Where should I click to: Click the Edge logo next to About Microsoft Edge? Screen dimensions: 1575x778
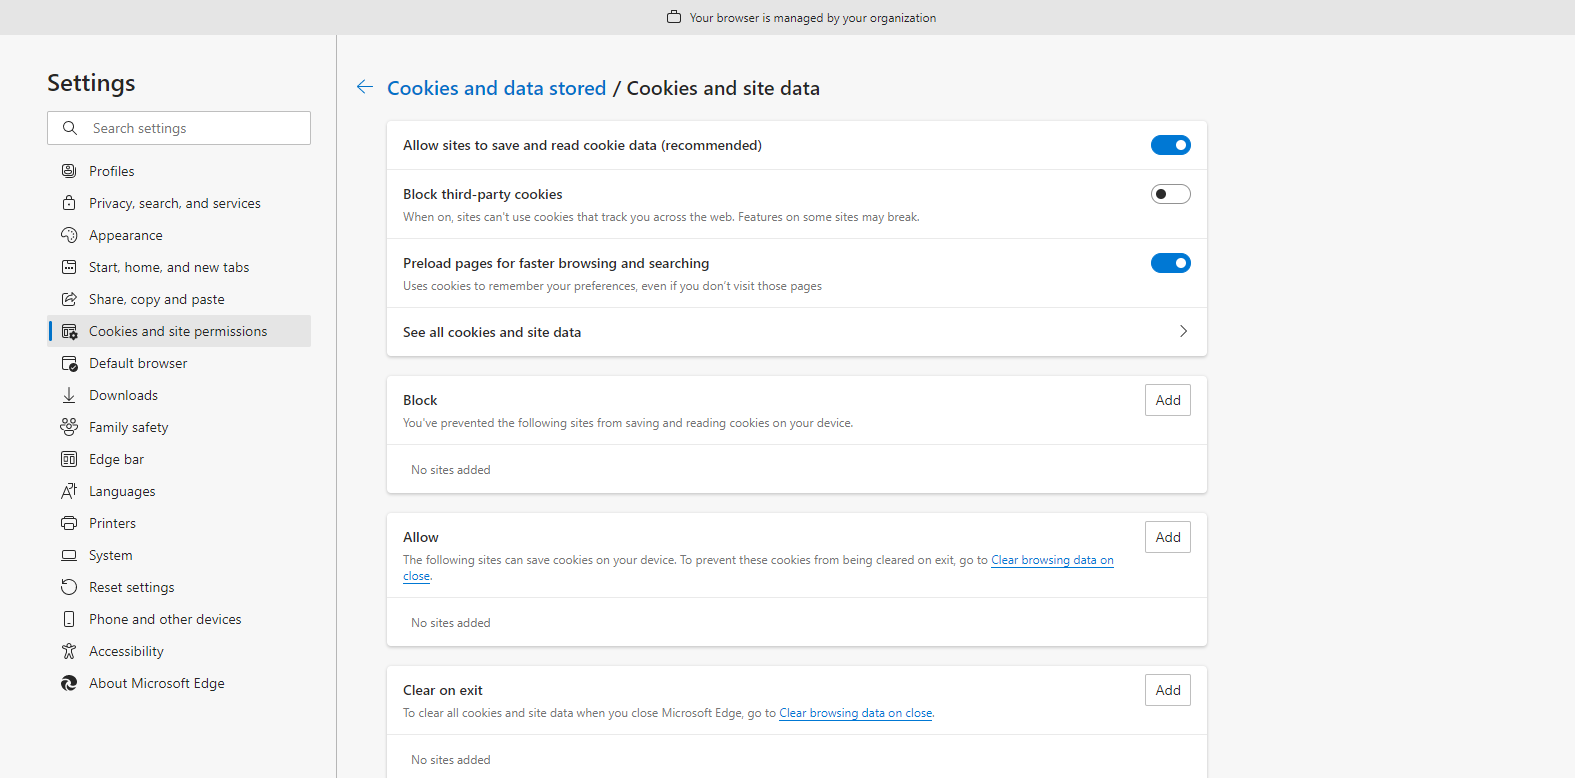click(69, 683)
